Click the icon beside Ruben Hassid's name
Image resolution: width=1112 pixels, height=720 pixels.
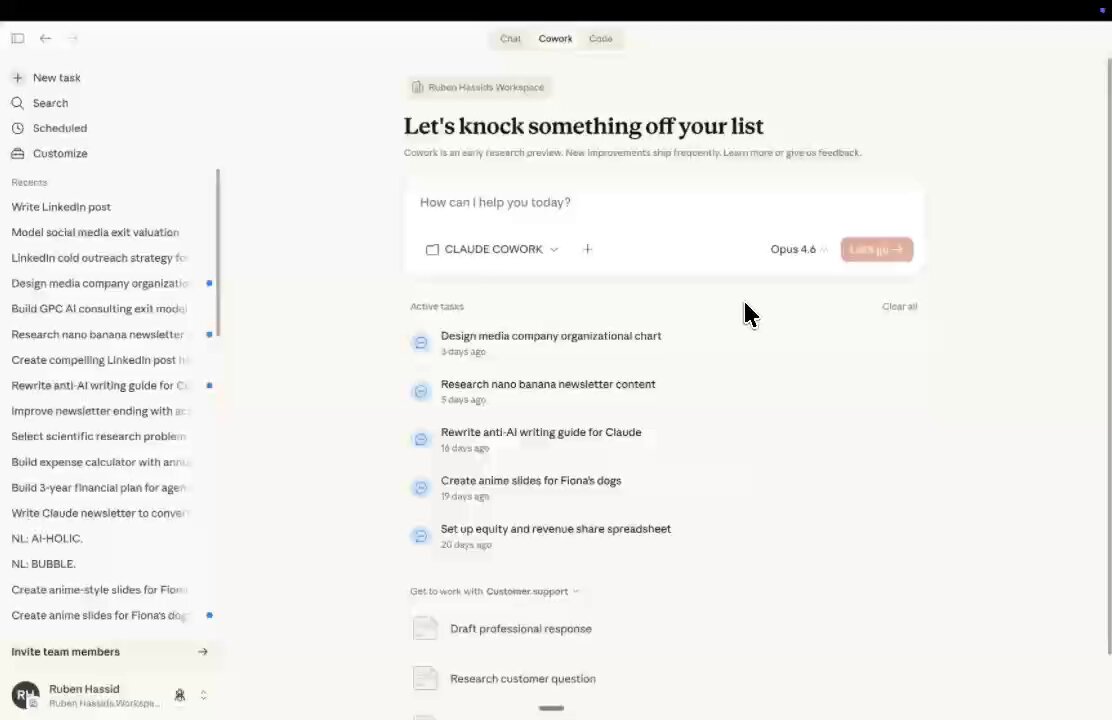point(179,695)
